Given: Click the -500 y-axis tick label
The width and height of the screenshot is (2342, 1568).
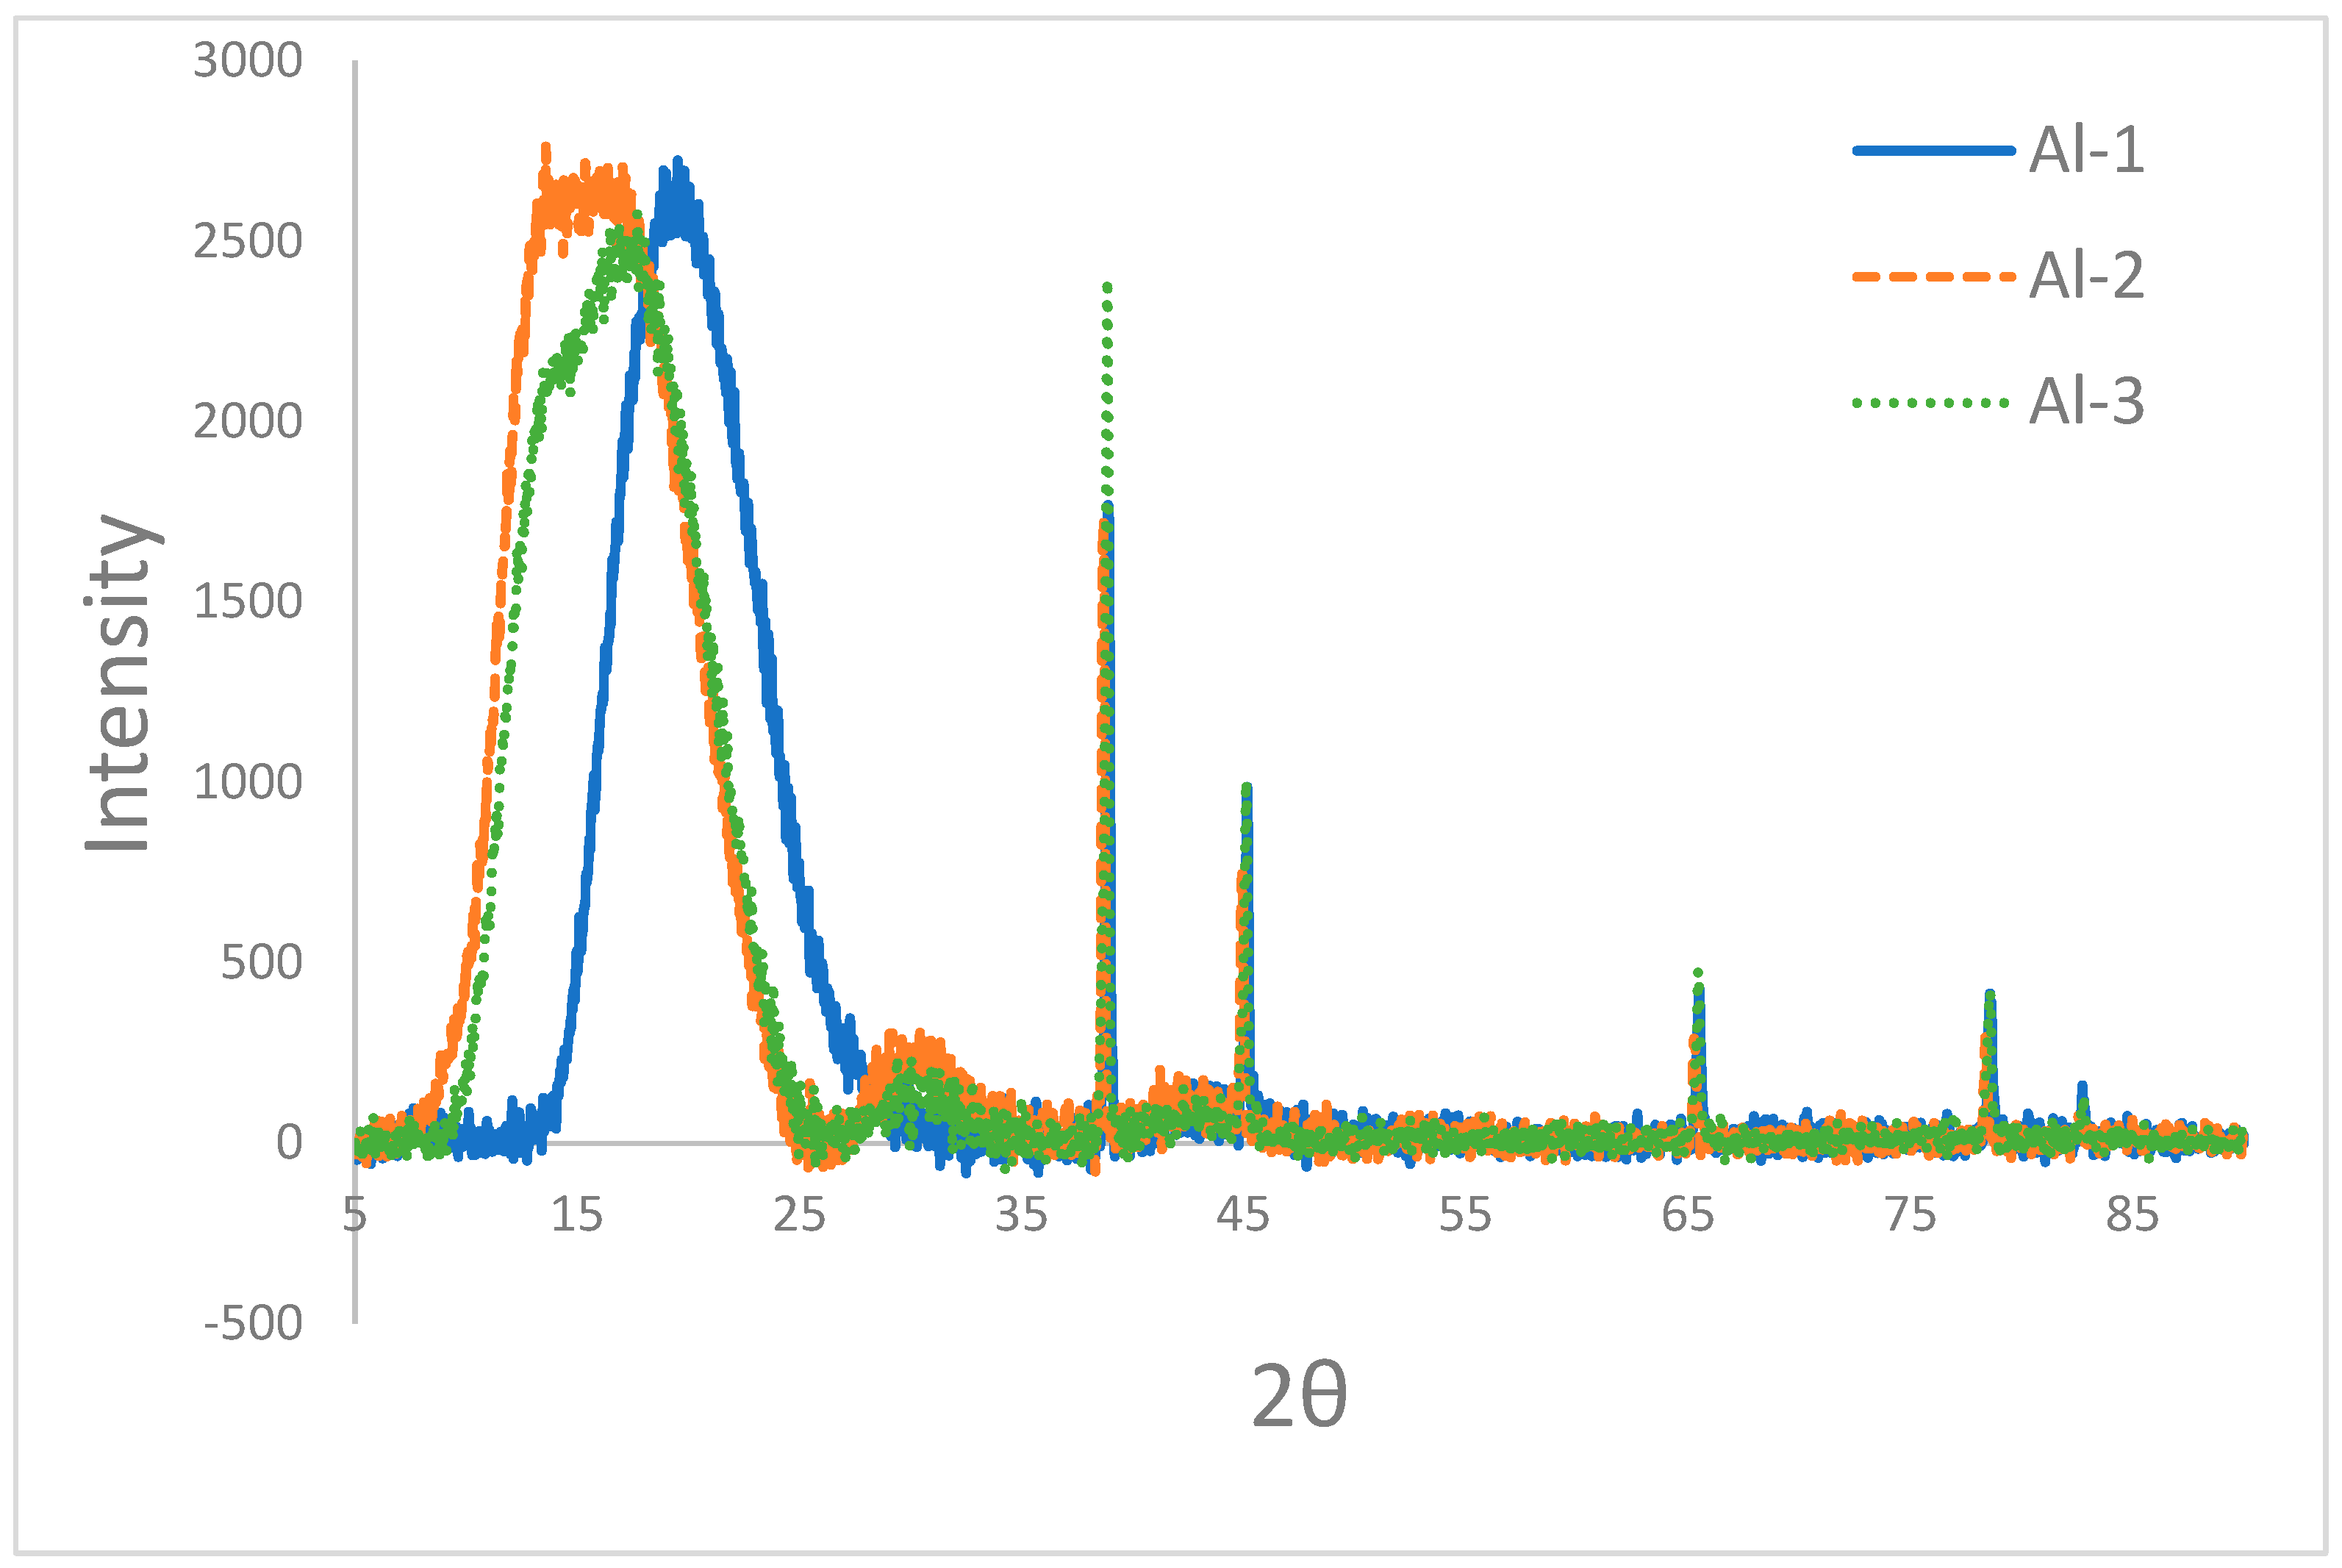Looking at the screenshot, I should pos(253,1323).
